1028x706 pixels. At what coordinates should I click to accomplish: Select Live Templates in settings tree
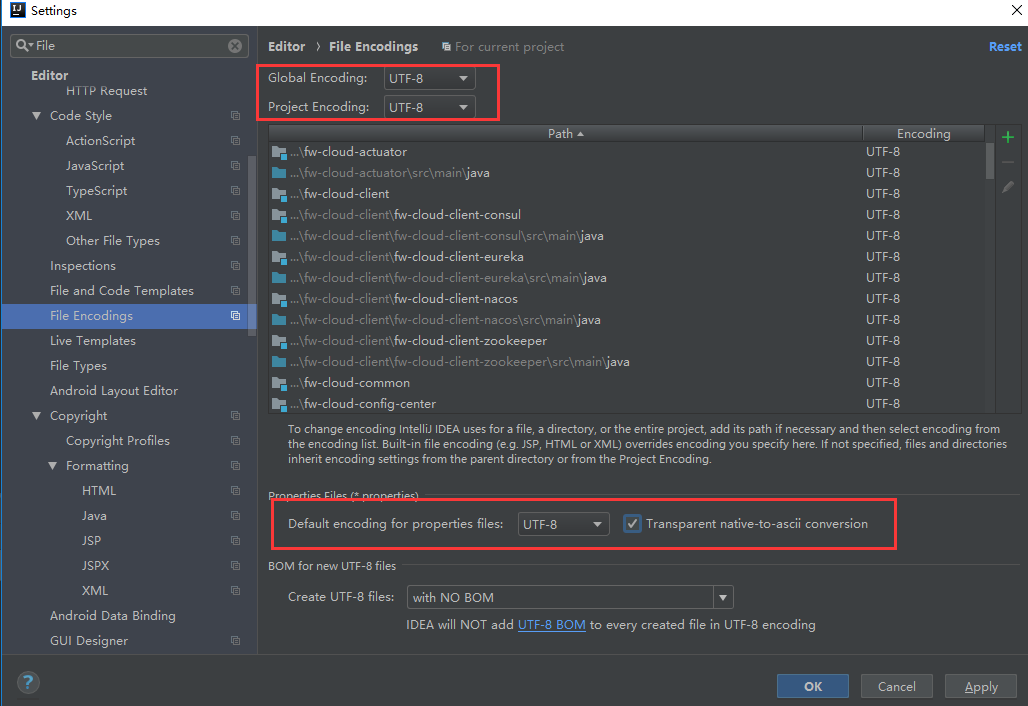point(92,341)
